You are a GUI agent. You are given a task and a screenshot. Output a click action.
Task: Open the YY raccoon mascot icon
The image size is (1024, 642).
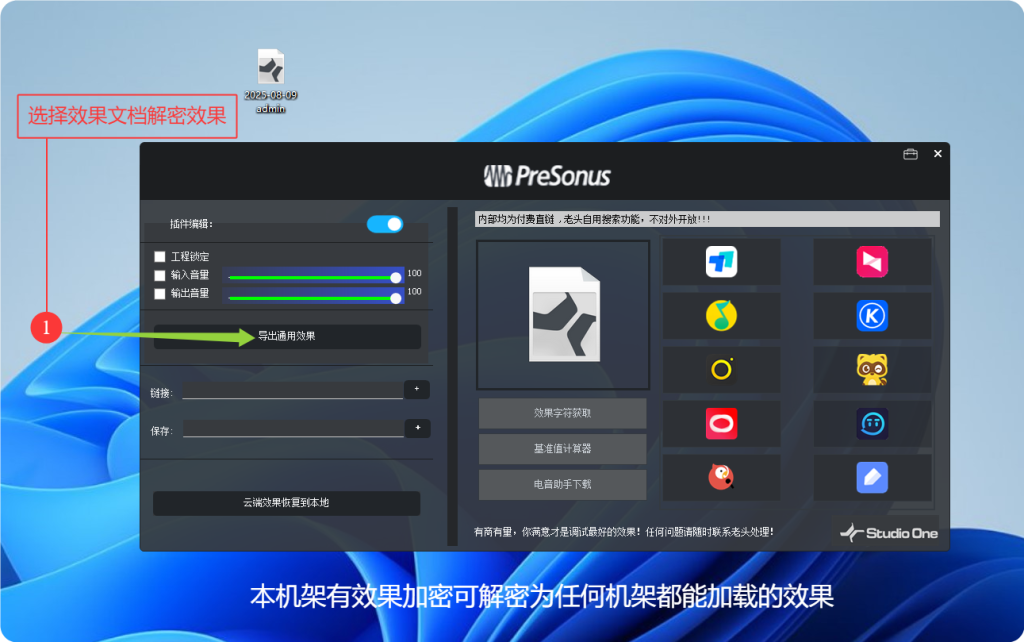pyautogui.click(x=872, y=370)
